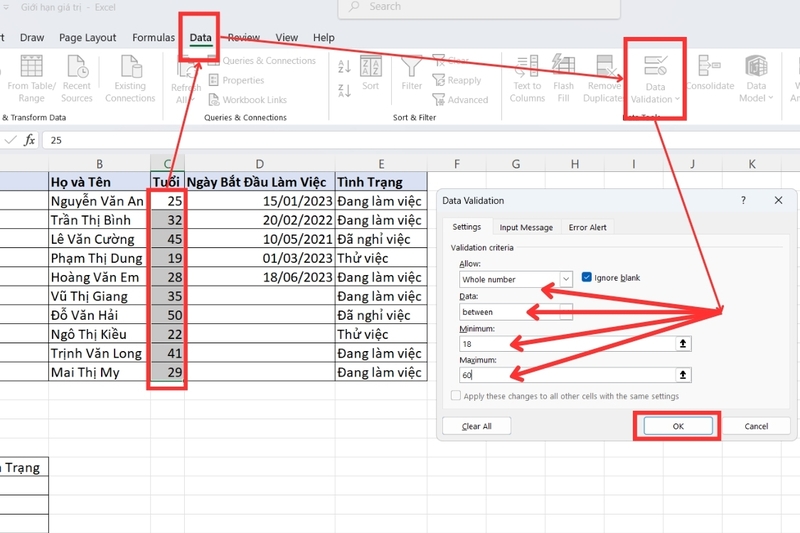Select column D header
The width and height of the screenshot is (800, 533).
click(x=259, y=164)
